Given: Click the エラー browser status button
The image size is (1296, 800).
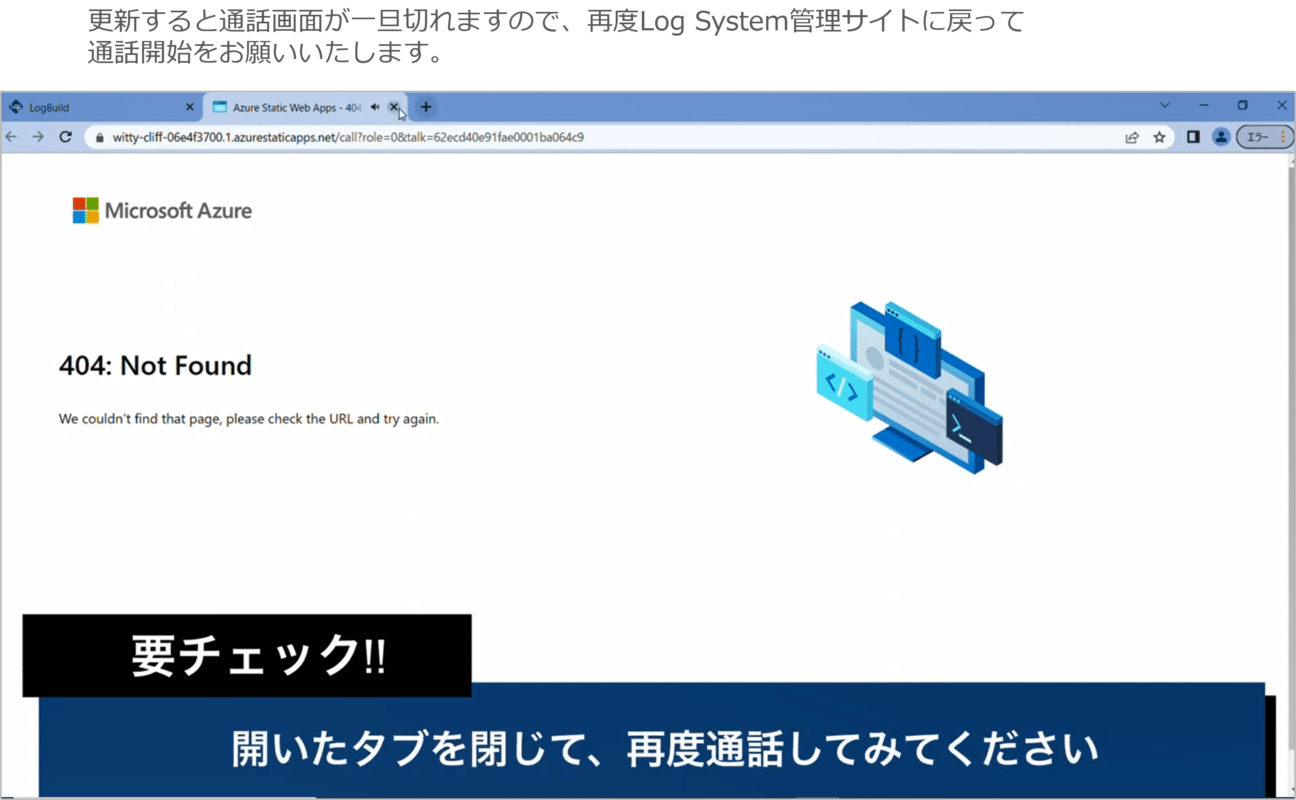Looking at the screenshot, I should (x=1265, y=137).
